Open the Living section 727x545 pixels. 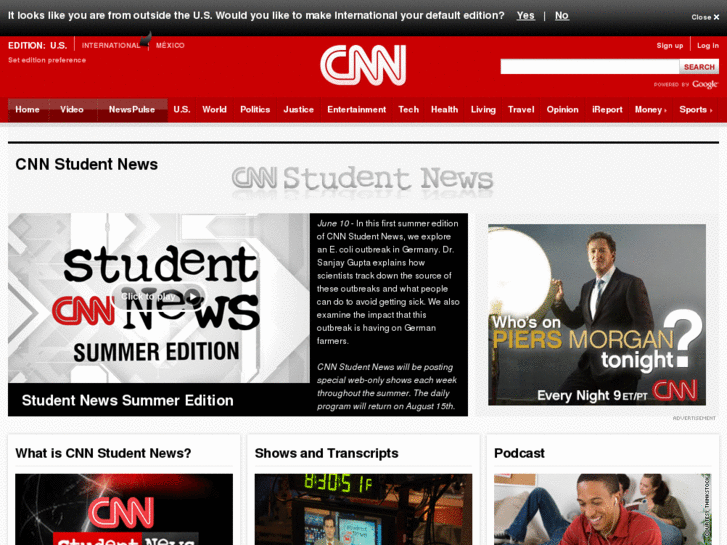483,110
